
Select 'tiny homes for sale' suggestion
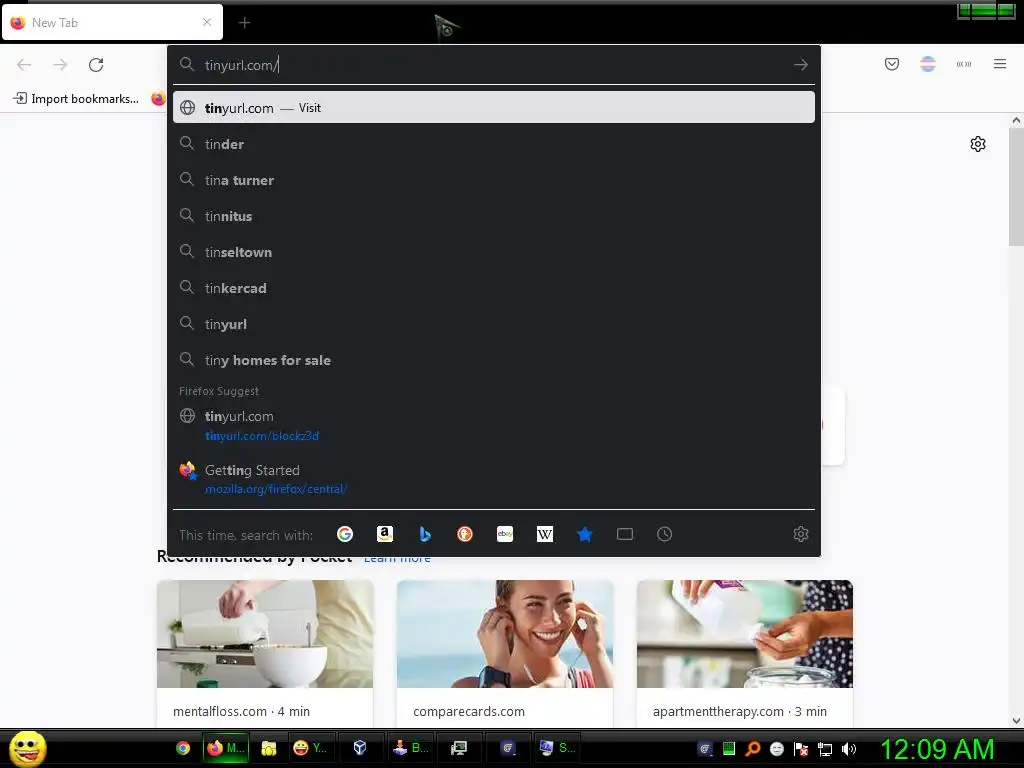(x=494, y=360)
